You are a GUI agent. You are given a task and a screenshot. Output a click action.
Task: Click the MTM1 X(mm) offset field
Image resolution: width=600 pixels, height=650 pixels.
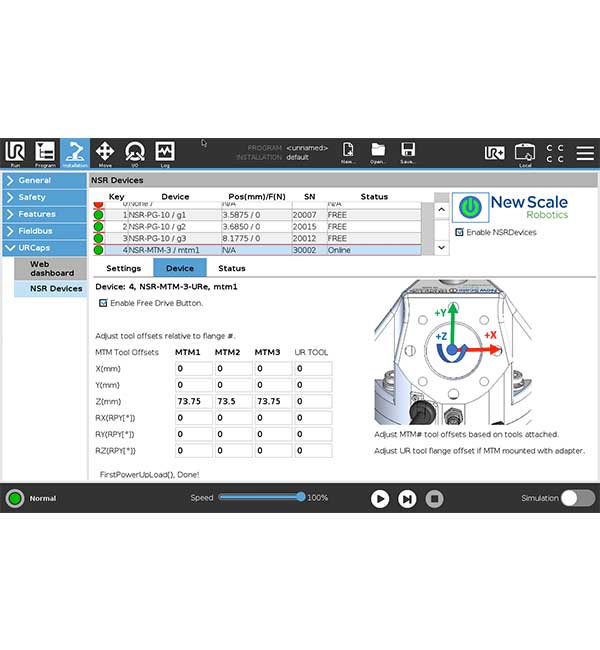tap(194, 369)
